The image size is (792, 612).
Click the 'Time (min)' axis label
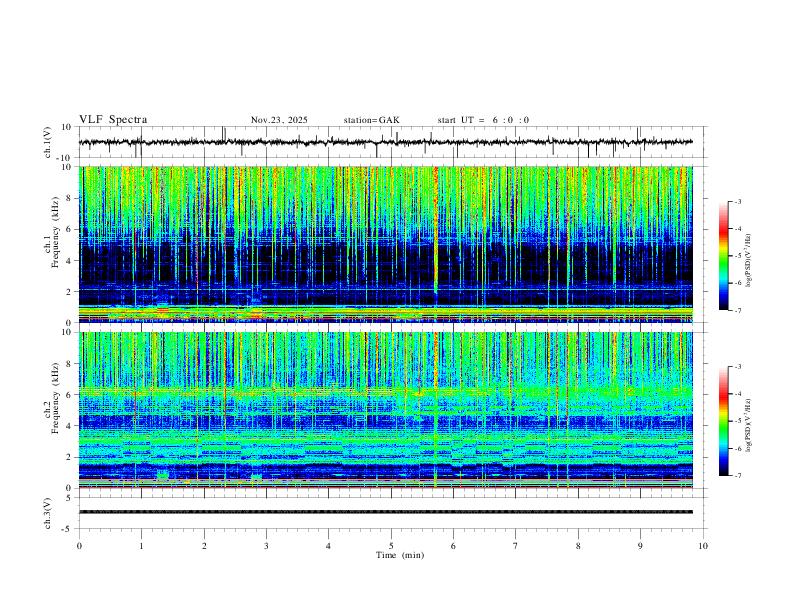400,555
